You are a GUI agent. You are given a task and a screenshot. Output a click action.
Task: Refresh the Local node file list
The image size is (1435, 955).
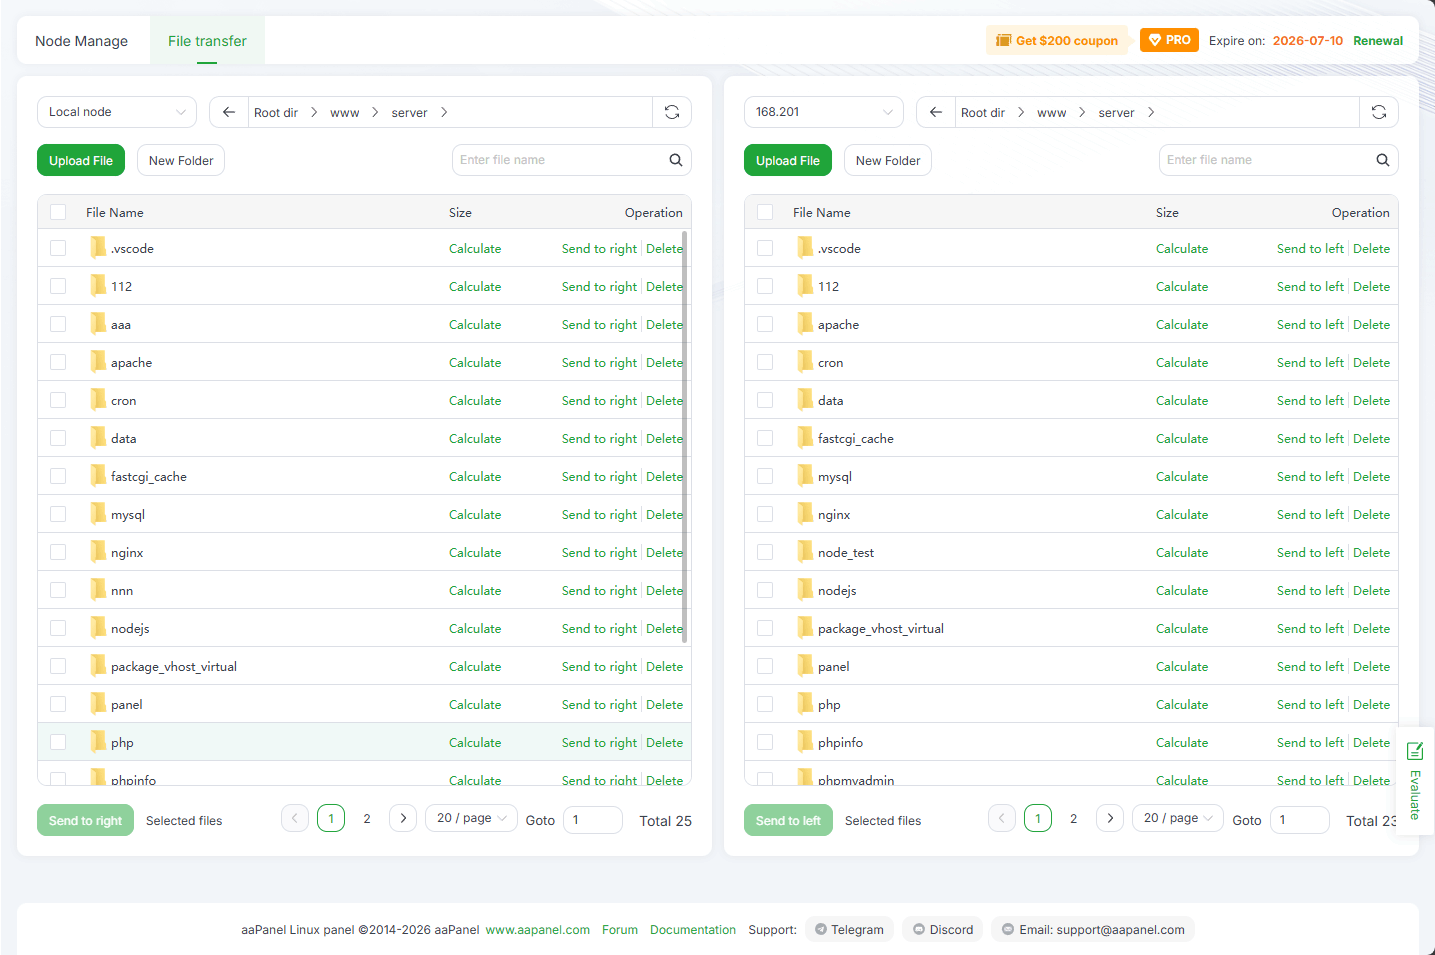tap(672, 112)
